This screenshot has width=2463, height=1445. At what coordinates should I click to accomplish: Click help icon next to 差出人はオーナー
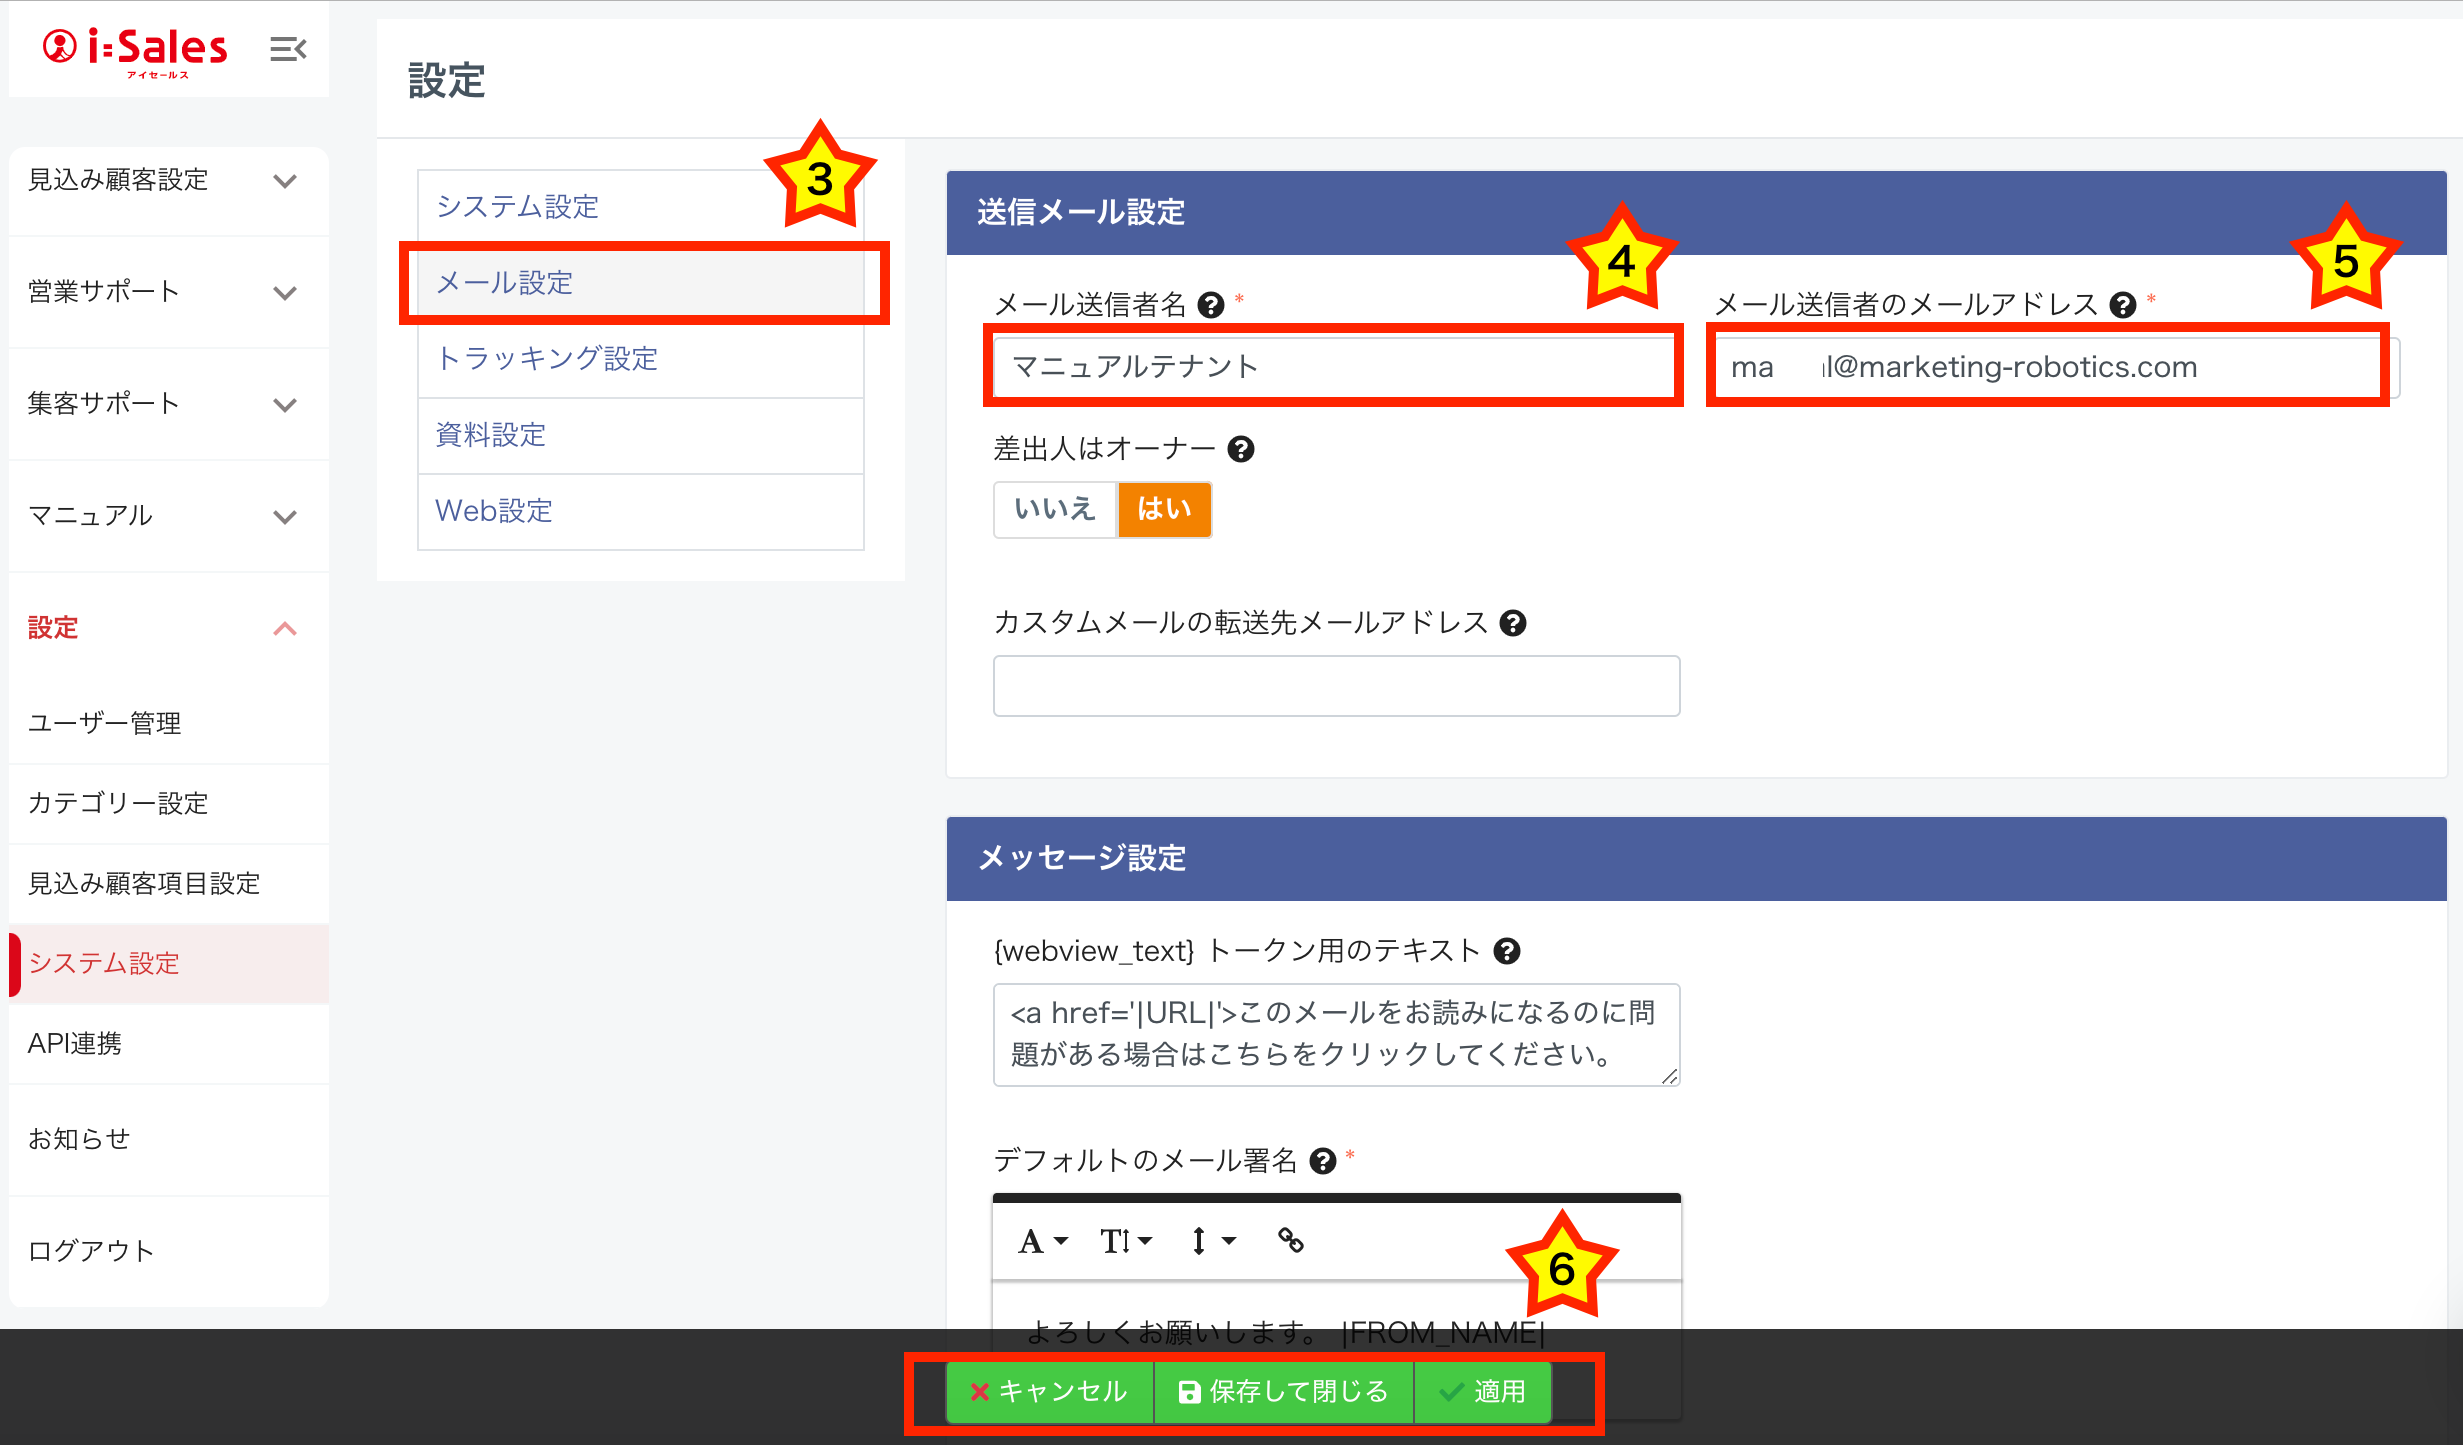1241,449
